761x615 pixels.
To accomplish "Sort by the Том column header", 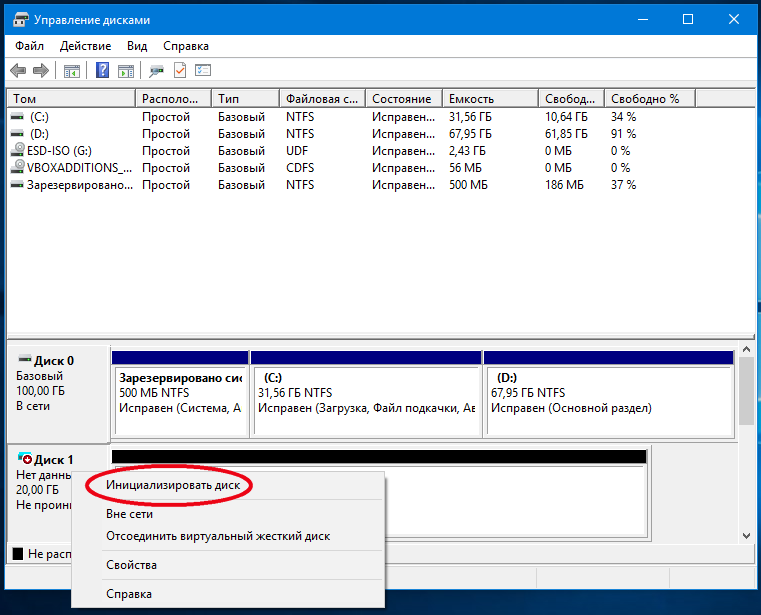I will coord(71,99).
